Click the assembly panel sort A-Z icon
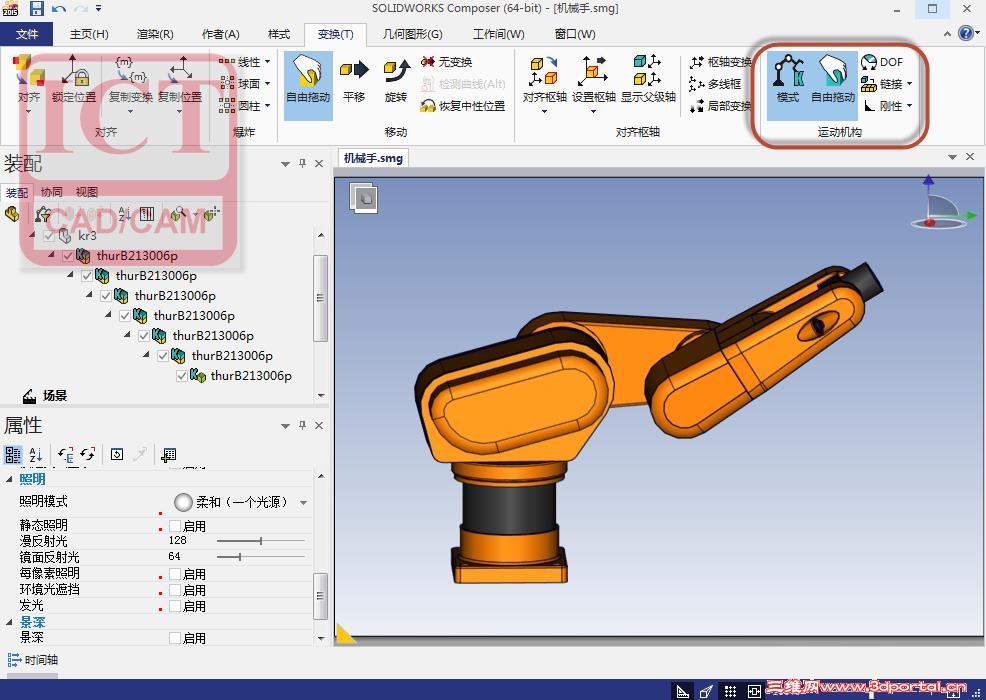Screen dimensions: 986x700 pyautogui.click(x=125, y=214)
